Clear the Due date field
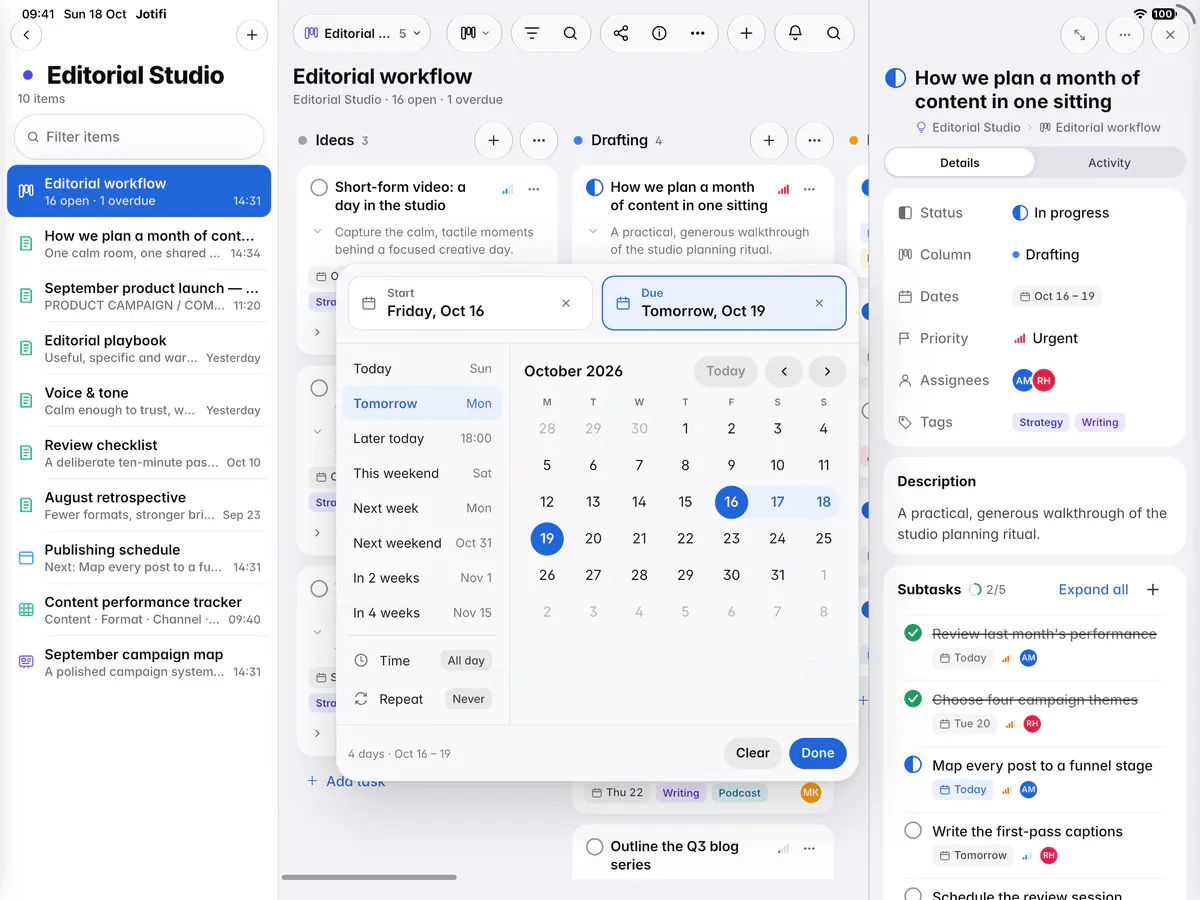The image size is (1200, 900). pos(820,303)
